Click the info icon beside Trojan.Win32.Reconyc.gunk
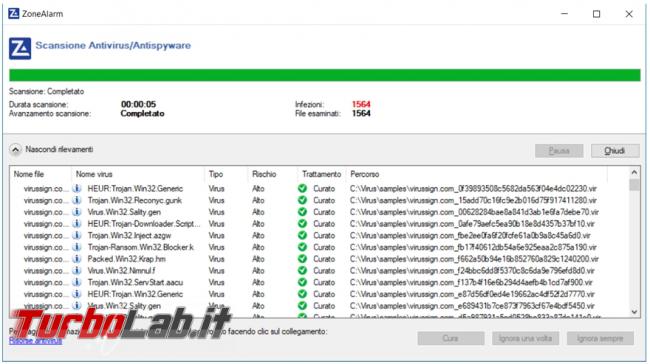The height and width of the screenshot is (364, 650). [x=77, y=200]
